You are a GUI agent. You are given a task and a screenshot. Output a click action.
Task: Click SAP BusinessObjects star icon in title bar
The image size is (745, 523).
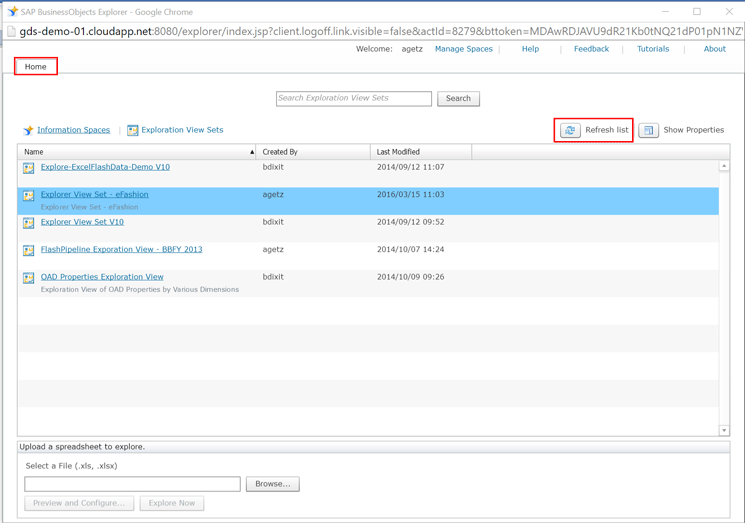click(12, 11)
